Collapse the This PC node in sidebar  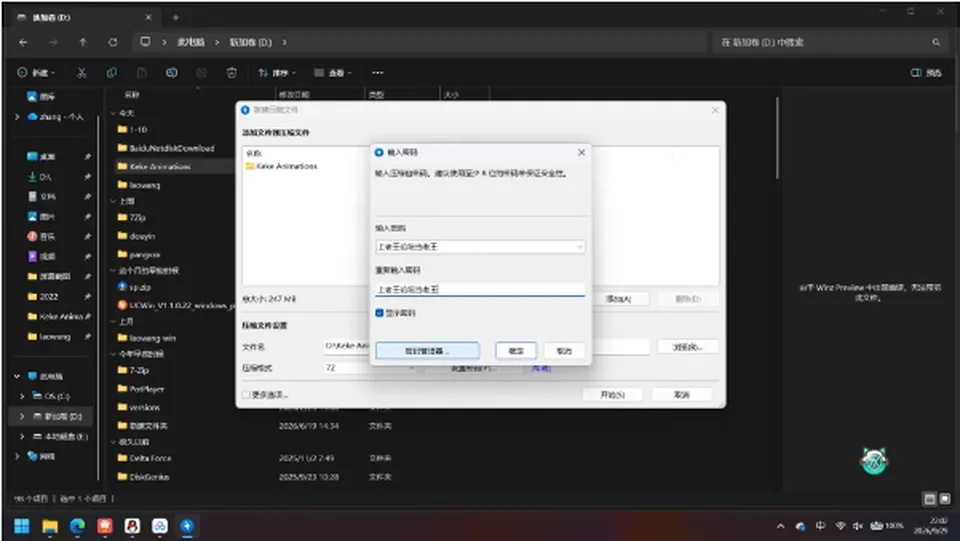17,376
